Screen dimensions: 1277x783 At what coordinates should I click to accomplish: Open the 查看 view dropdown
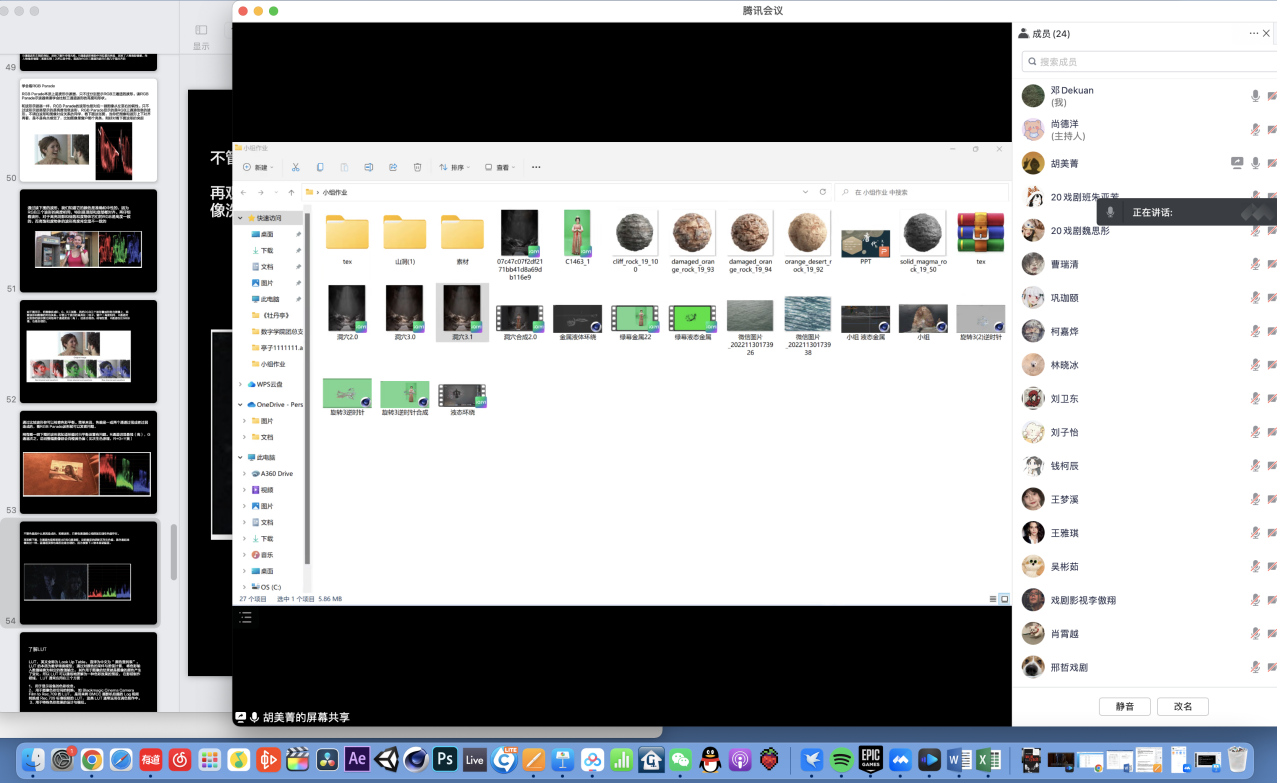click(x=500, y=167)
